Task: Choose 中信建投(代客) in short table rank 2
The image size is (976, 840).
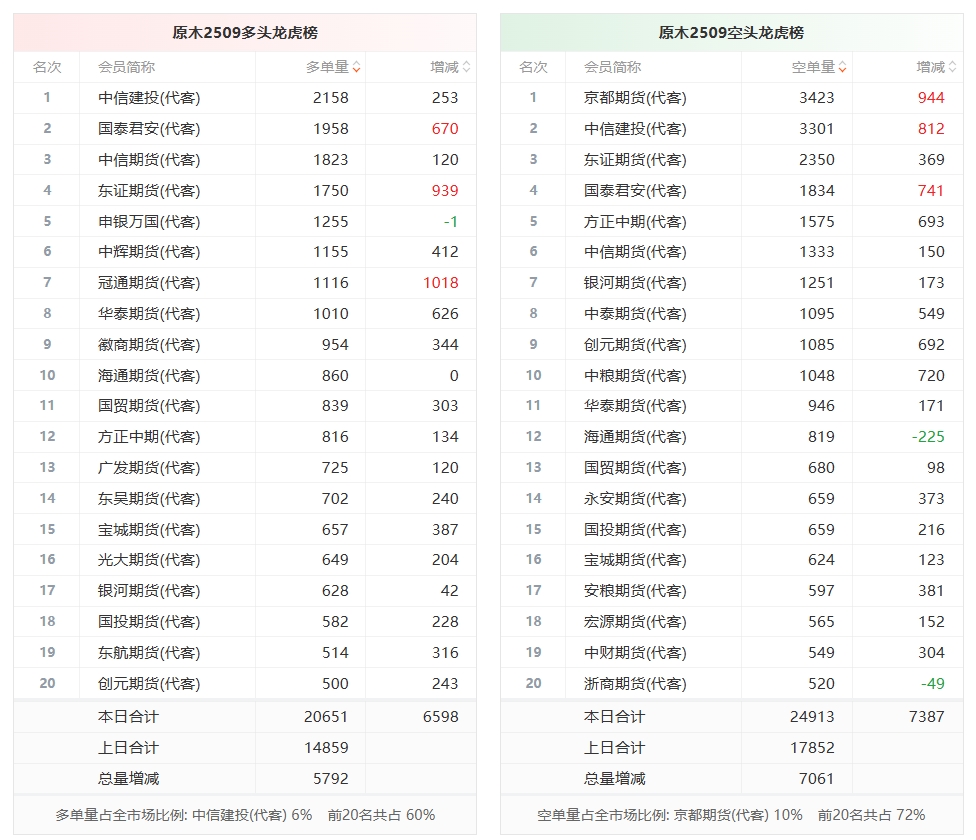Action: (x=635, y=129)
